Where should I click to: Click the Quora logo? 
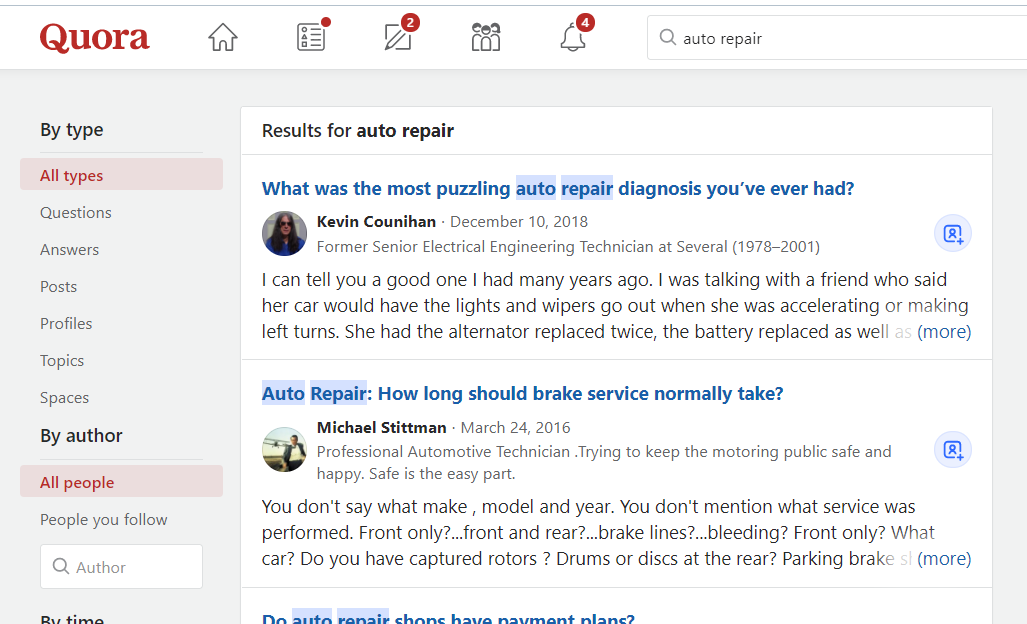pos(95,38)
